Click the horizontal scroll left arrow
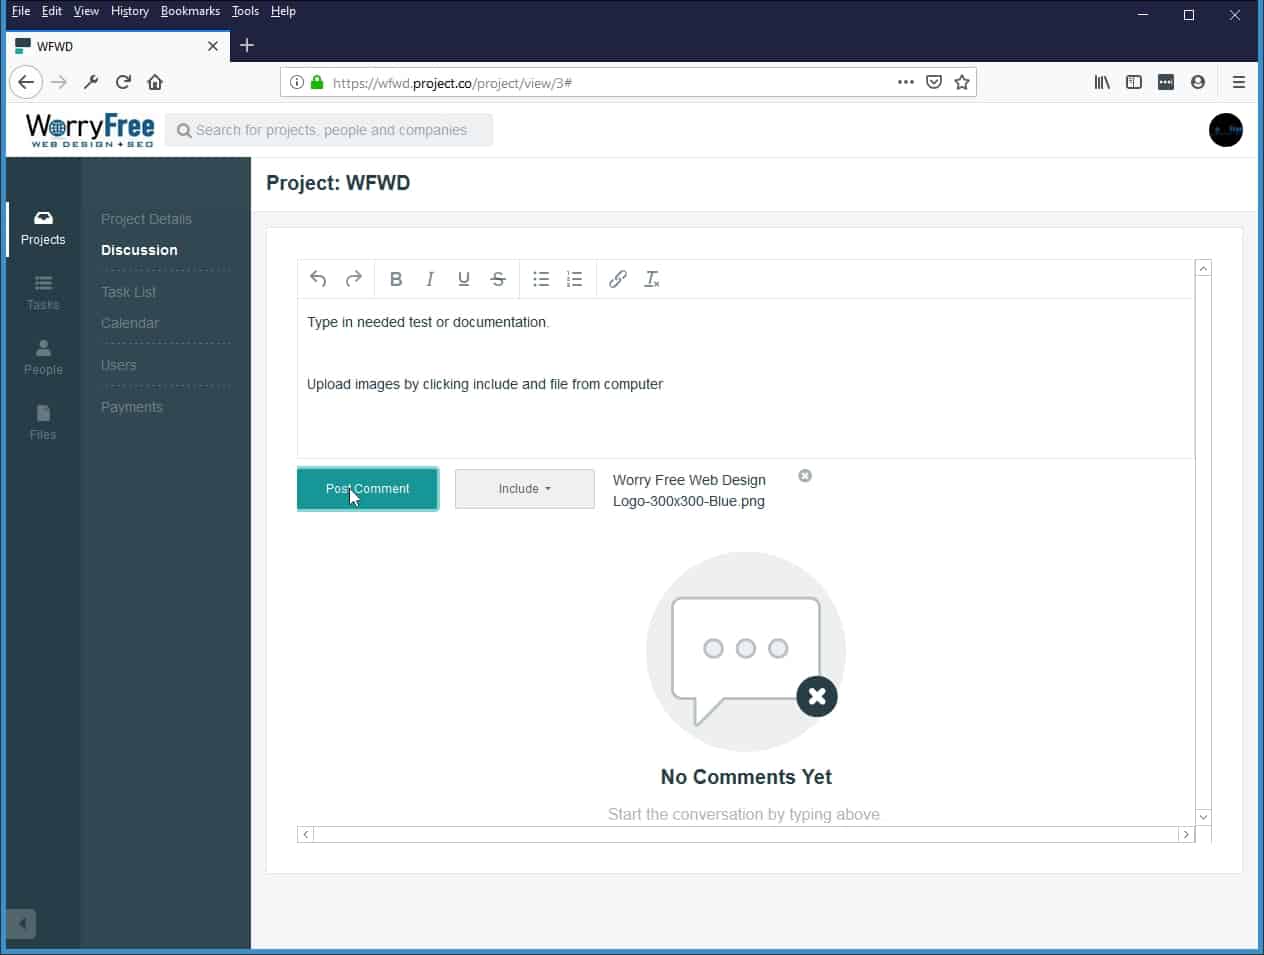This screenshot has height=955, width=1264. (306, 834)
